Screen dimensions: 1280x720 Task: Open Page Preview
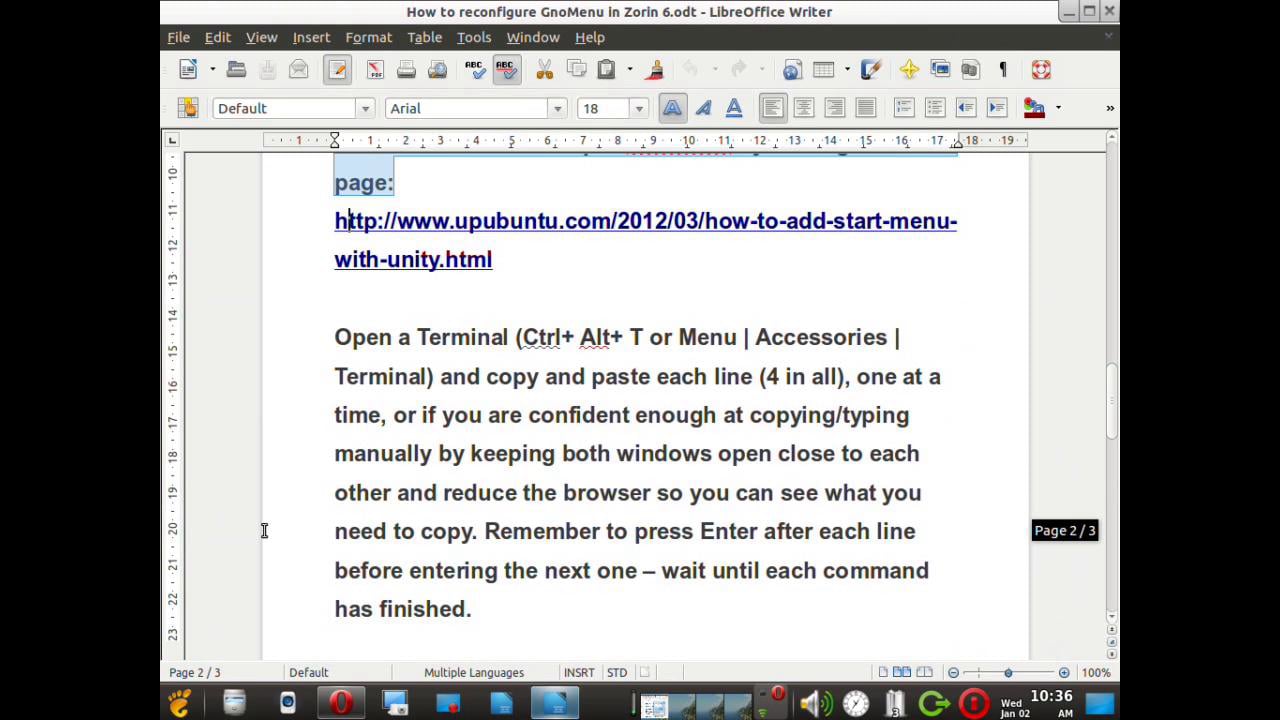(x=437, y=69)
